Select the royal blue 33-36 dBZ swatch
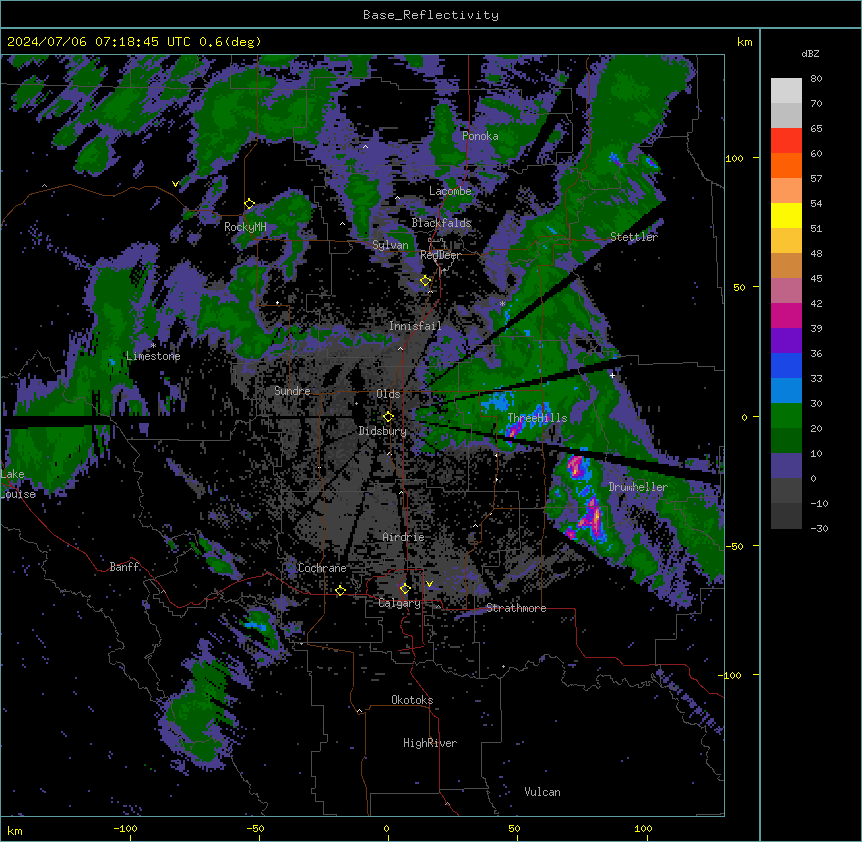Viewport: 862px width, 842px height. pos(786,365)
